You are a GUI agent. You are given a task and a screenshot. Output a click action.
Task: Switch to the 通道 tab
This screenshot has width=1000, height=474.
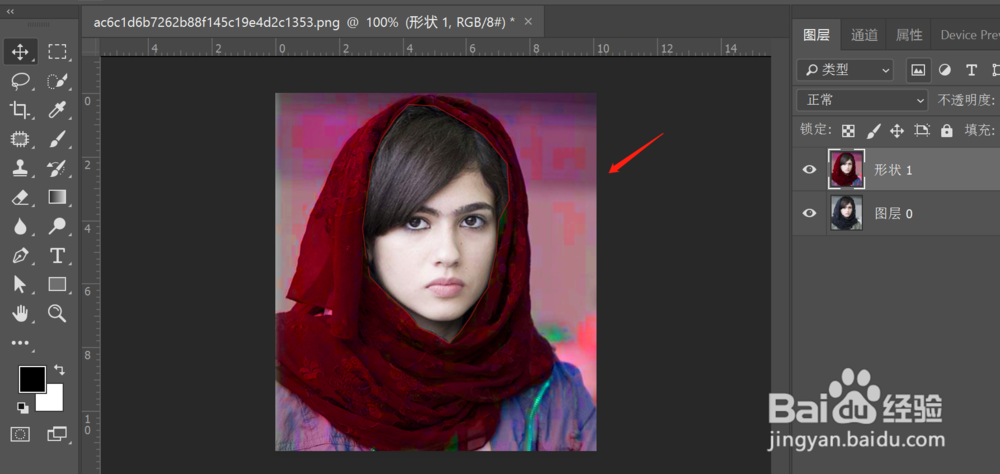(x=864, y=35)
